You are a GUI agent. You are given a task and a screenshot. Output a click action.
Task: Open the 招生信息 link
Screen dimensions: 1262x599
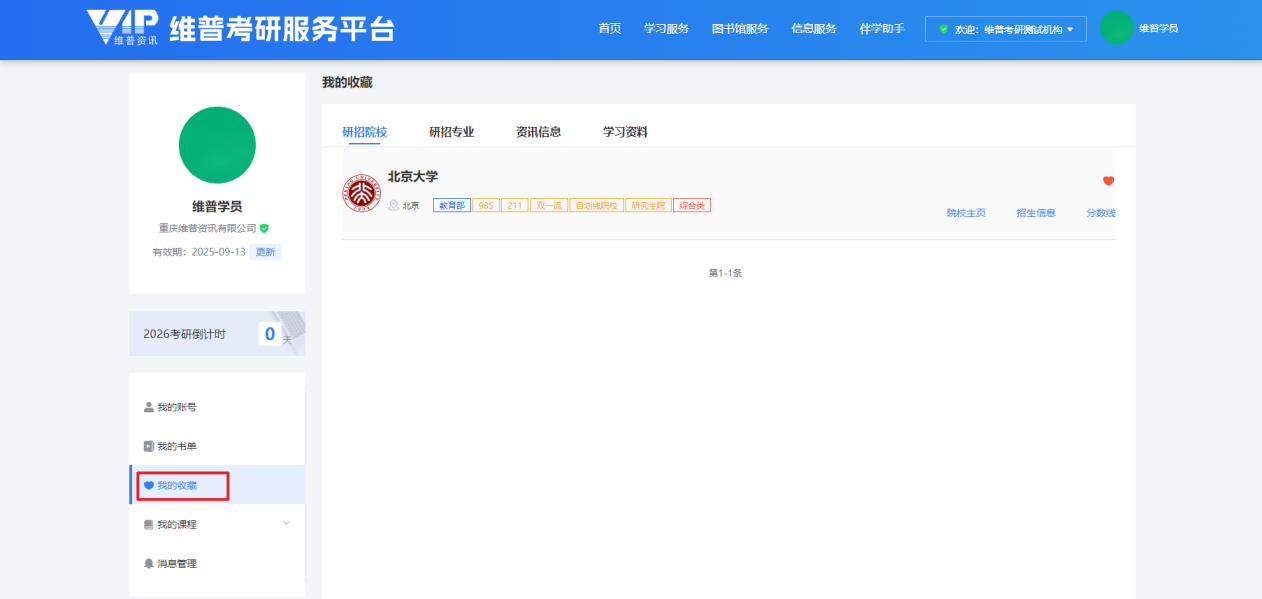(1035, 213)
